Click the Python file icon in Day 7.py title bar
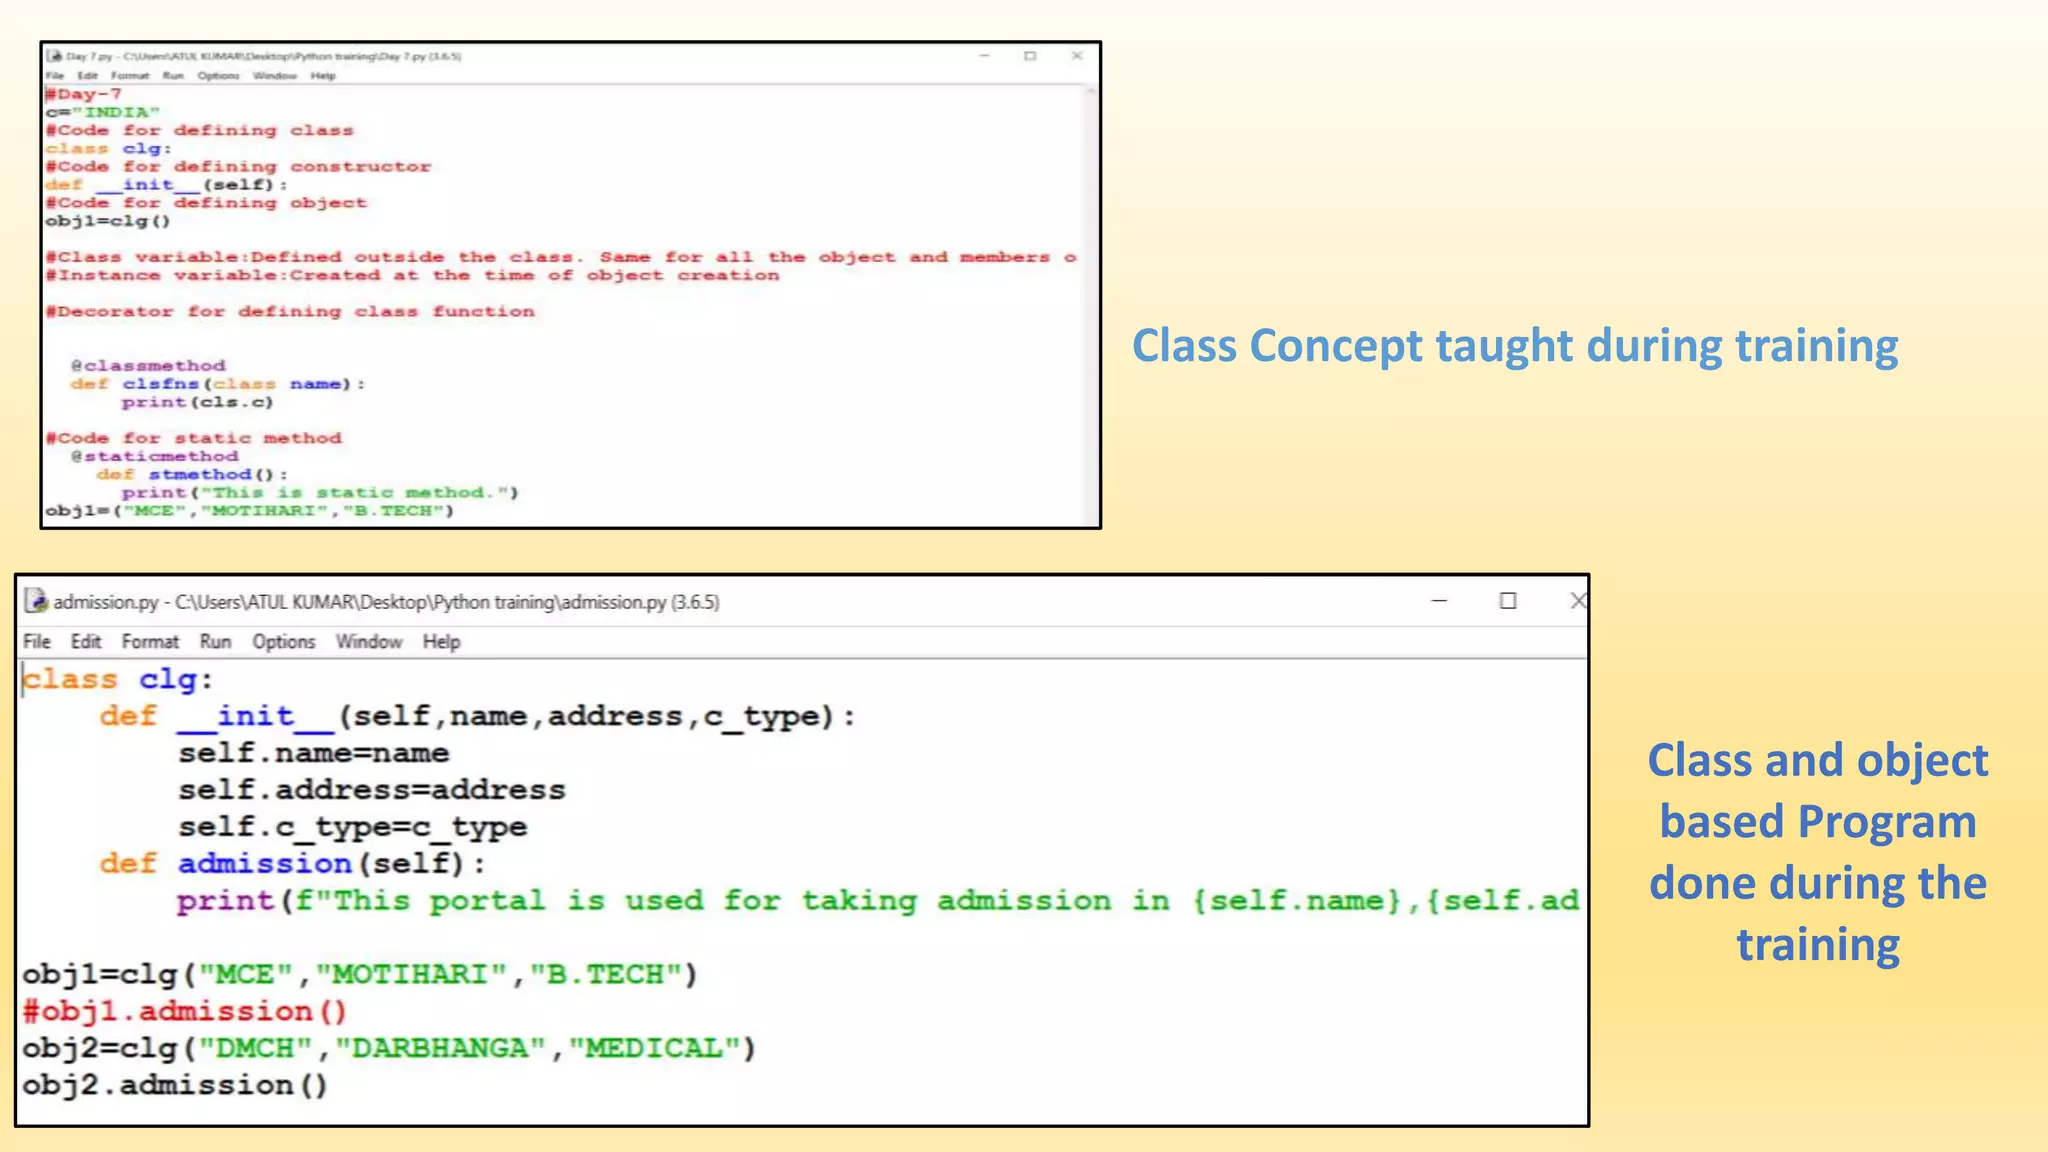2048x1152 pixels. coord(54,56)
